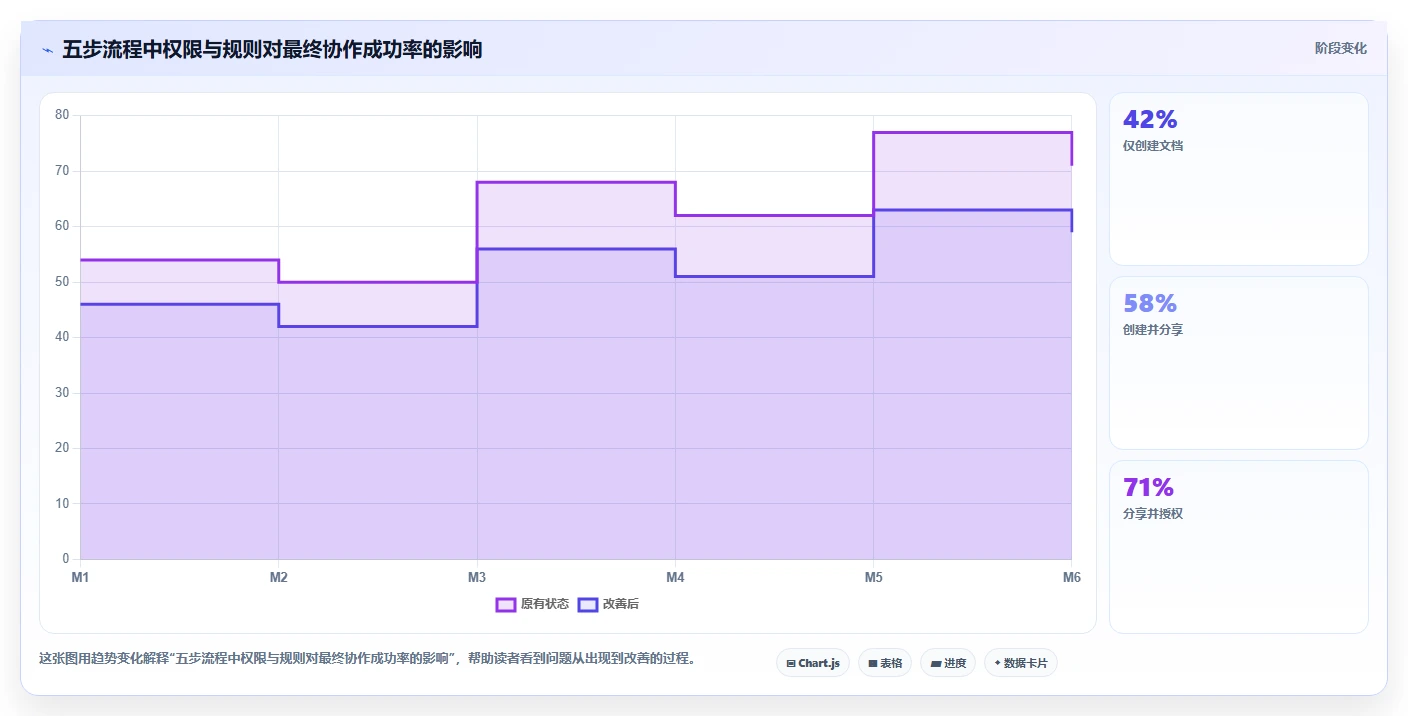Screen dimensions: 1408x716
Task: Click the M3 x-axis label
Action: click(477, 577)
